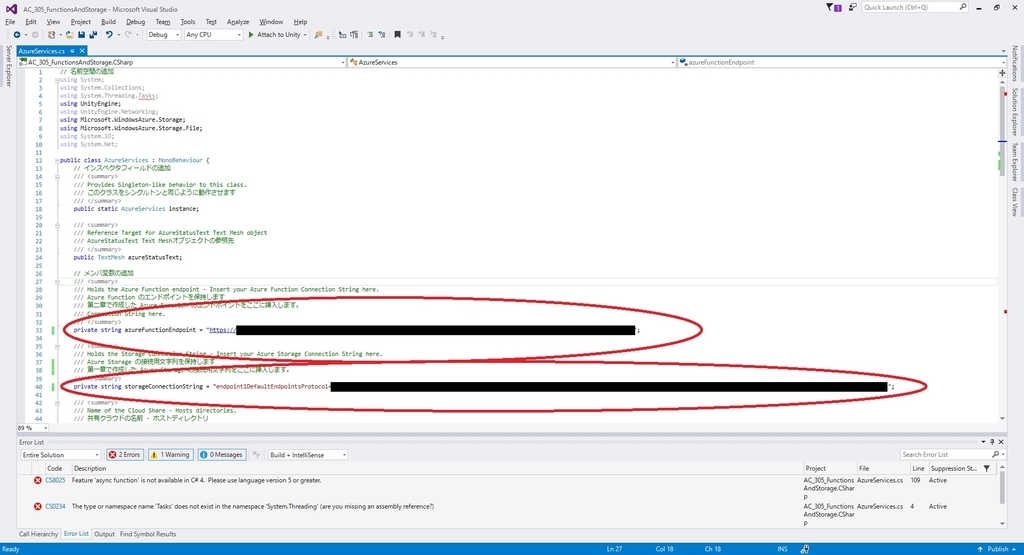1024x555 pixels.
Task: Click the Find in Files toolbar icon
Action: click(318, 35)
